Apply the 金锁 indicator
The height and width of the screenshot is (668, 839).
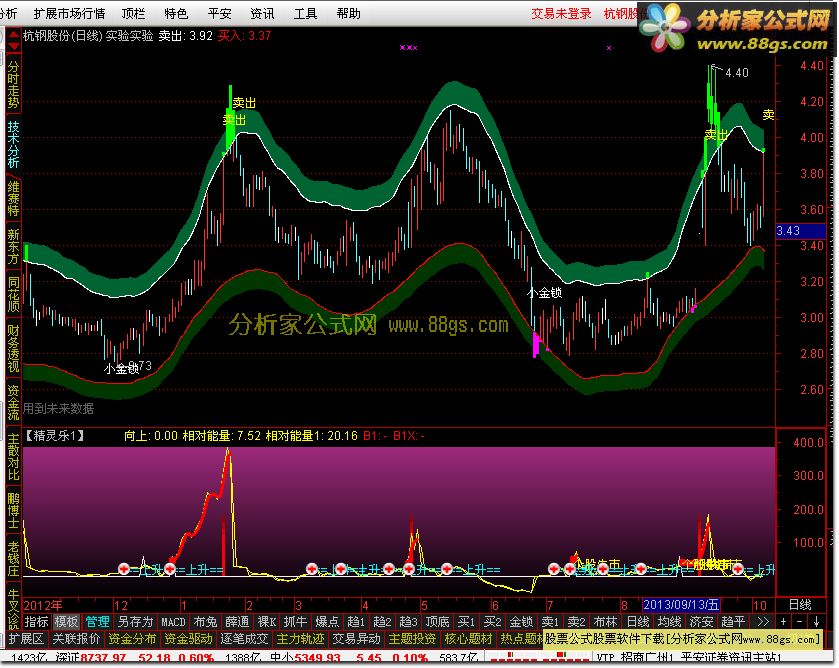click(x=521, y=621)
